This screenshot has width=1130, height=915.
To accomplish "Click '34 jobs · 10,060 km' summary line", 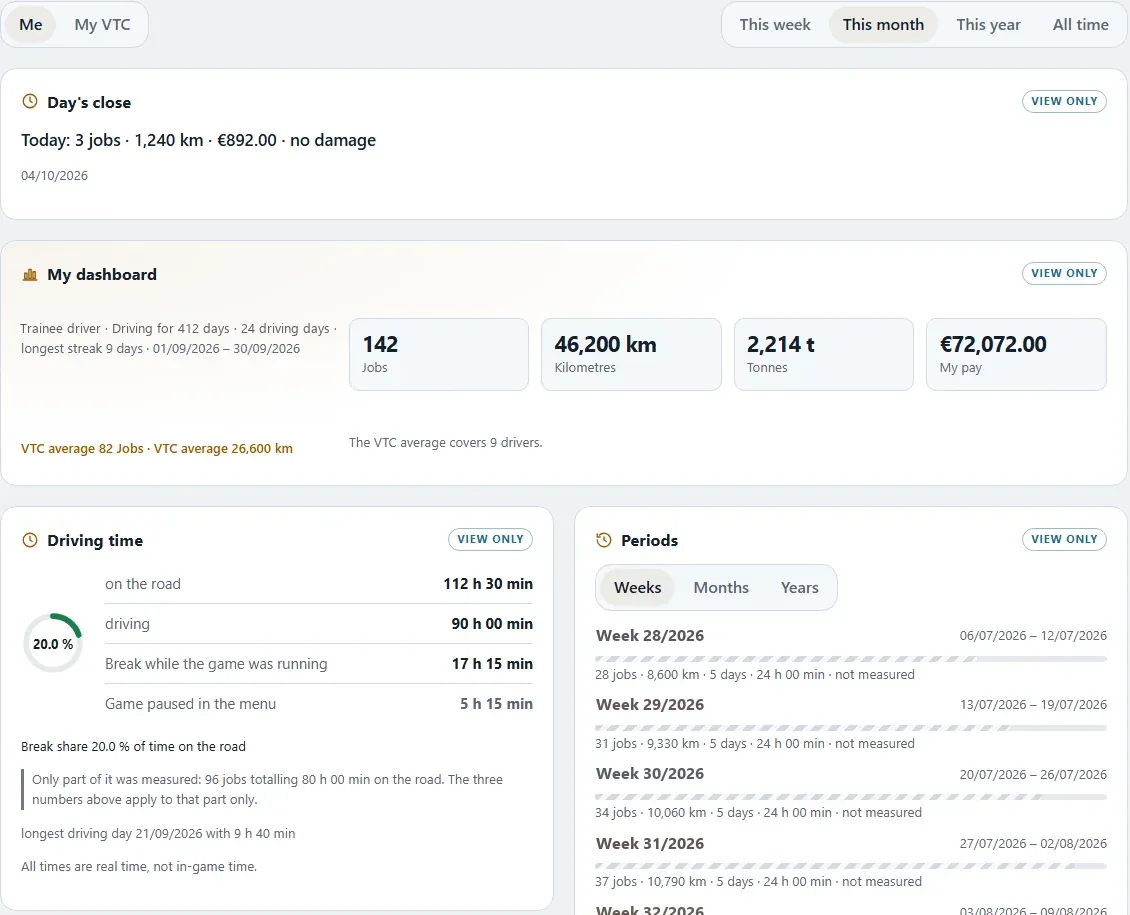I will coord(758,813).
